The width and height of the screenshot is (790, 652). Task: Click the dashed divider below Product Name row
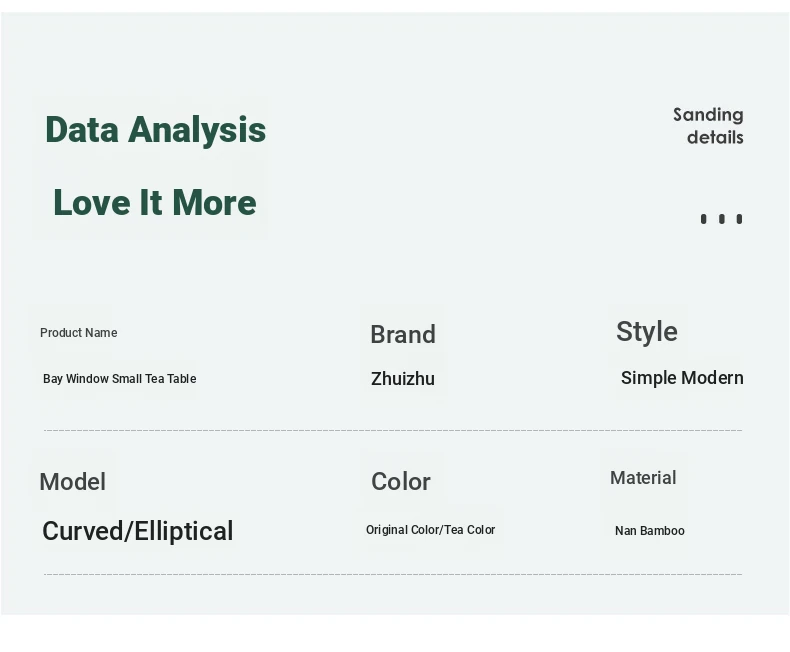point(393,430)
